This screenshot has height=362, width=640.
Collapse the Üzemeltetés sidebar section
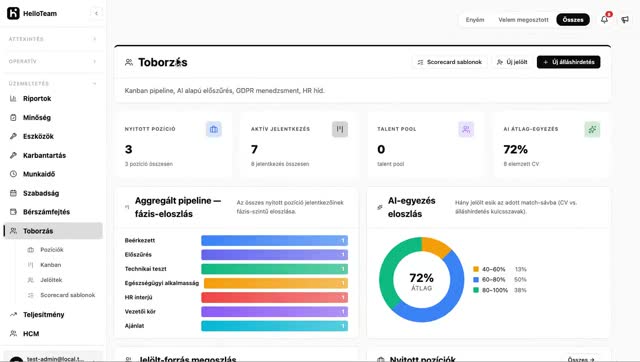coord(53,84)
